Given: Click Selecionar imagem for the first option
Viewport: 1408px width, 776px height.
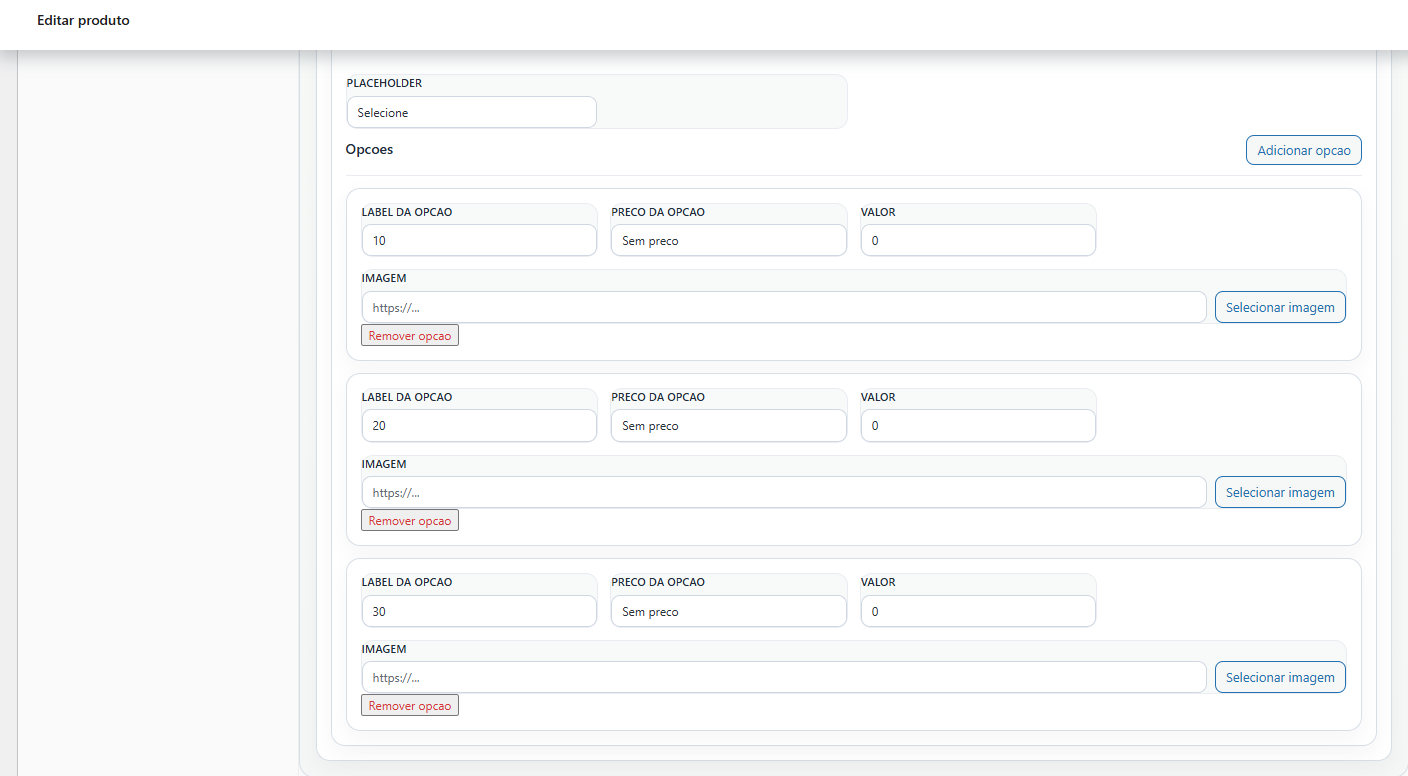Looking at the screenshot, I should click(1280, 307).
